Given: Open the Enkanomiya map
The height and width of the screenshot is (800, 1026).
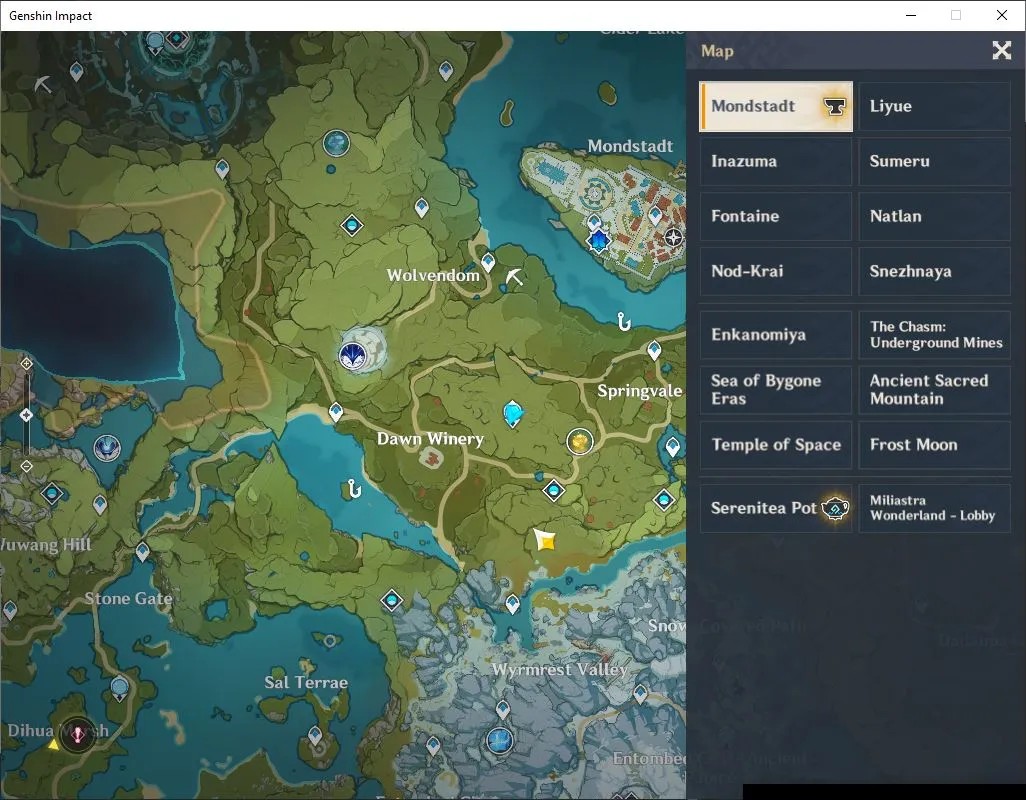Looking at the screenshot, I should coord(775,335).
